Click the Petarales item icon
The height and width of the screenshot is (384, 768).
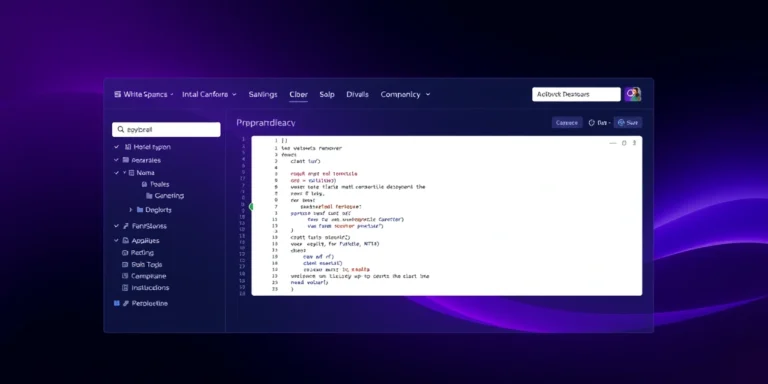click(126, 160)
